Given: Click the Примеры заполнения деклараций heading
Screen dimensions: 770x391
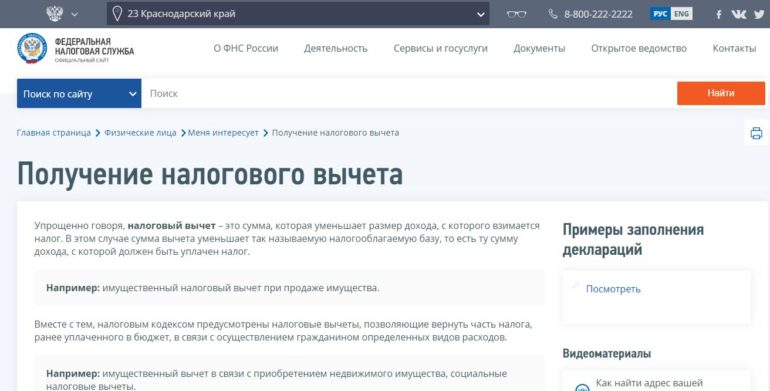Looking at the screenshot, I should click(x=633, y=239).
